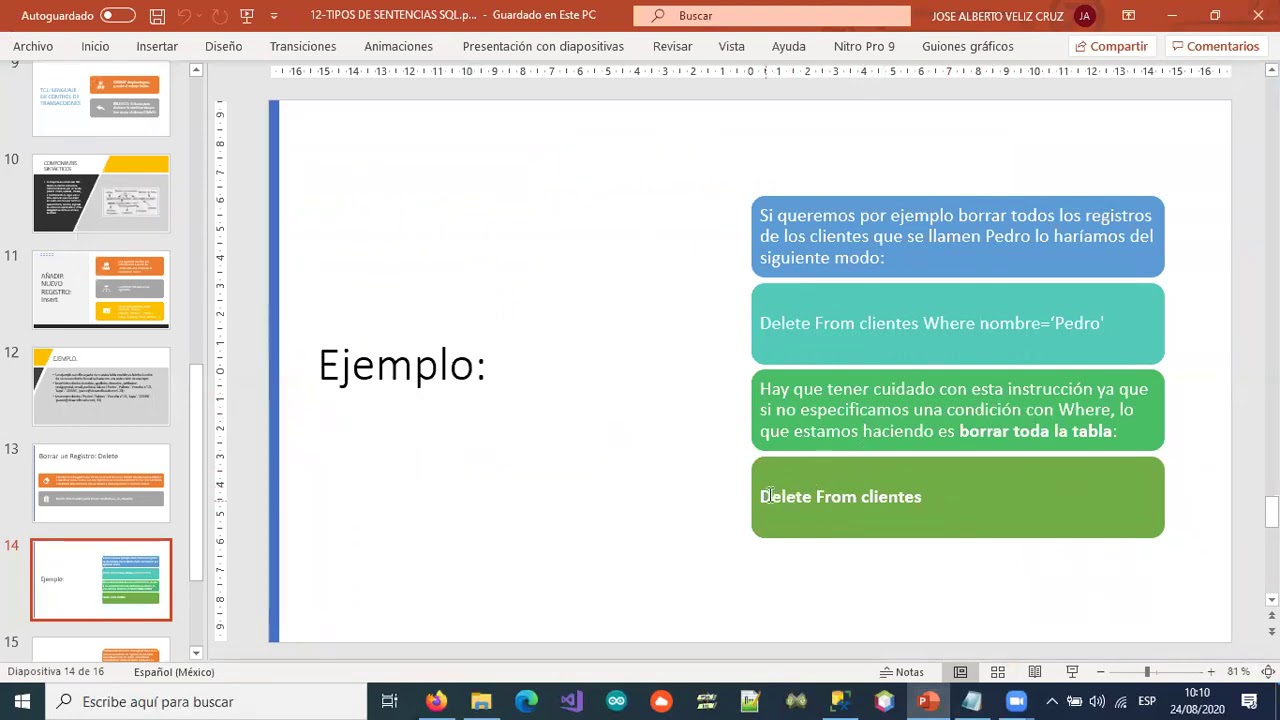Click the zoom slider handle
The width and height of the screenshot is (1280, 720).
1147,672
